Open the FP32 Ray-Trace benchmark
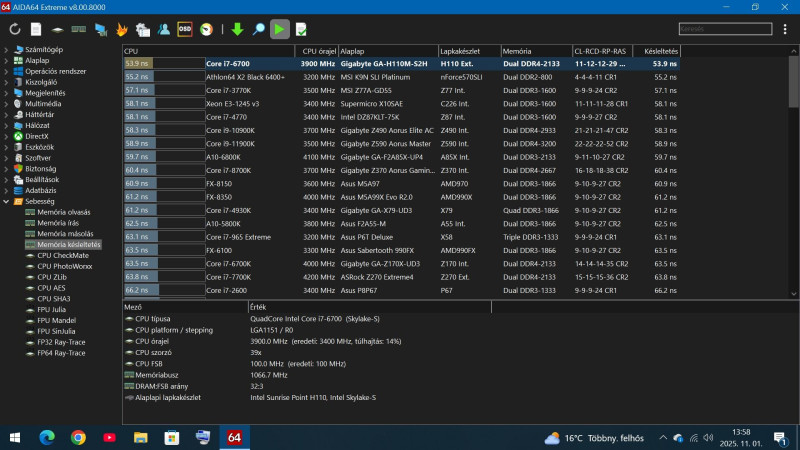Viewport: 800px width, 450px height. (61, 342)
